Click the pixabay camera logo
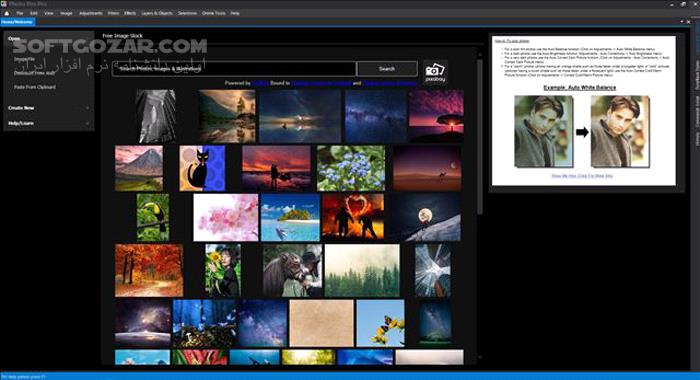This screenshot has width=700, height=380. point(435,72)
